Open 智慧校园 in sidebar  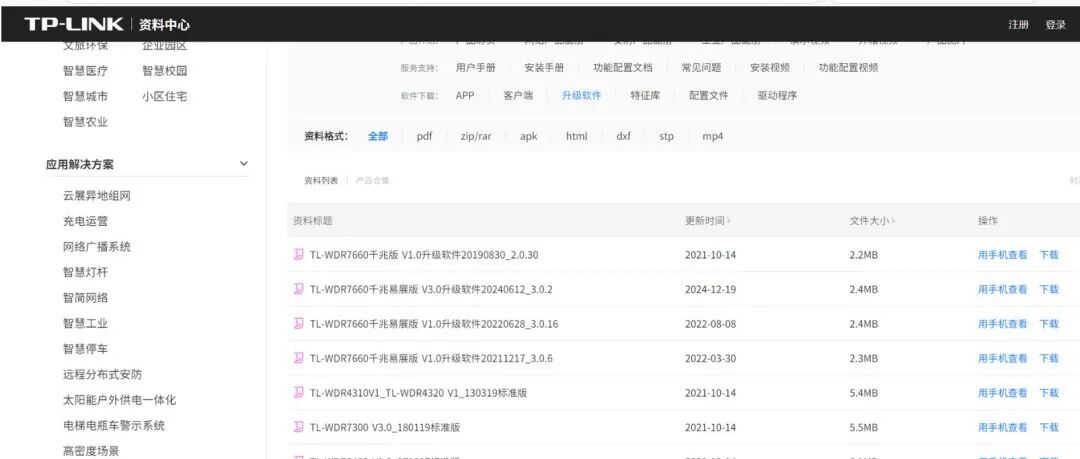(x=165, y=70)
